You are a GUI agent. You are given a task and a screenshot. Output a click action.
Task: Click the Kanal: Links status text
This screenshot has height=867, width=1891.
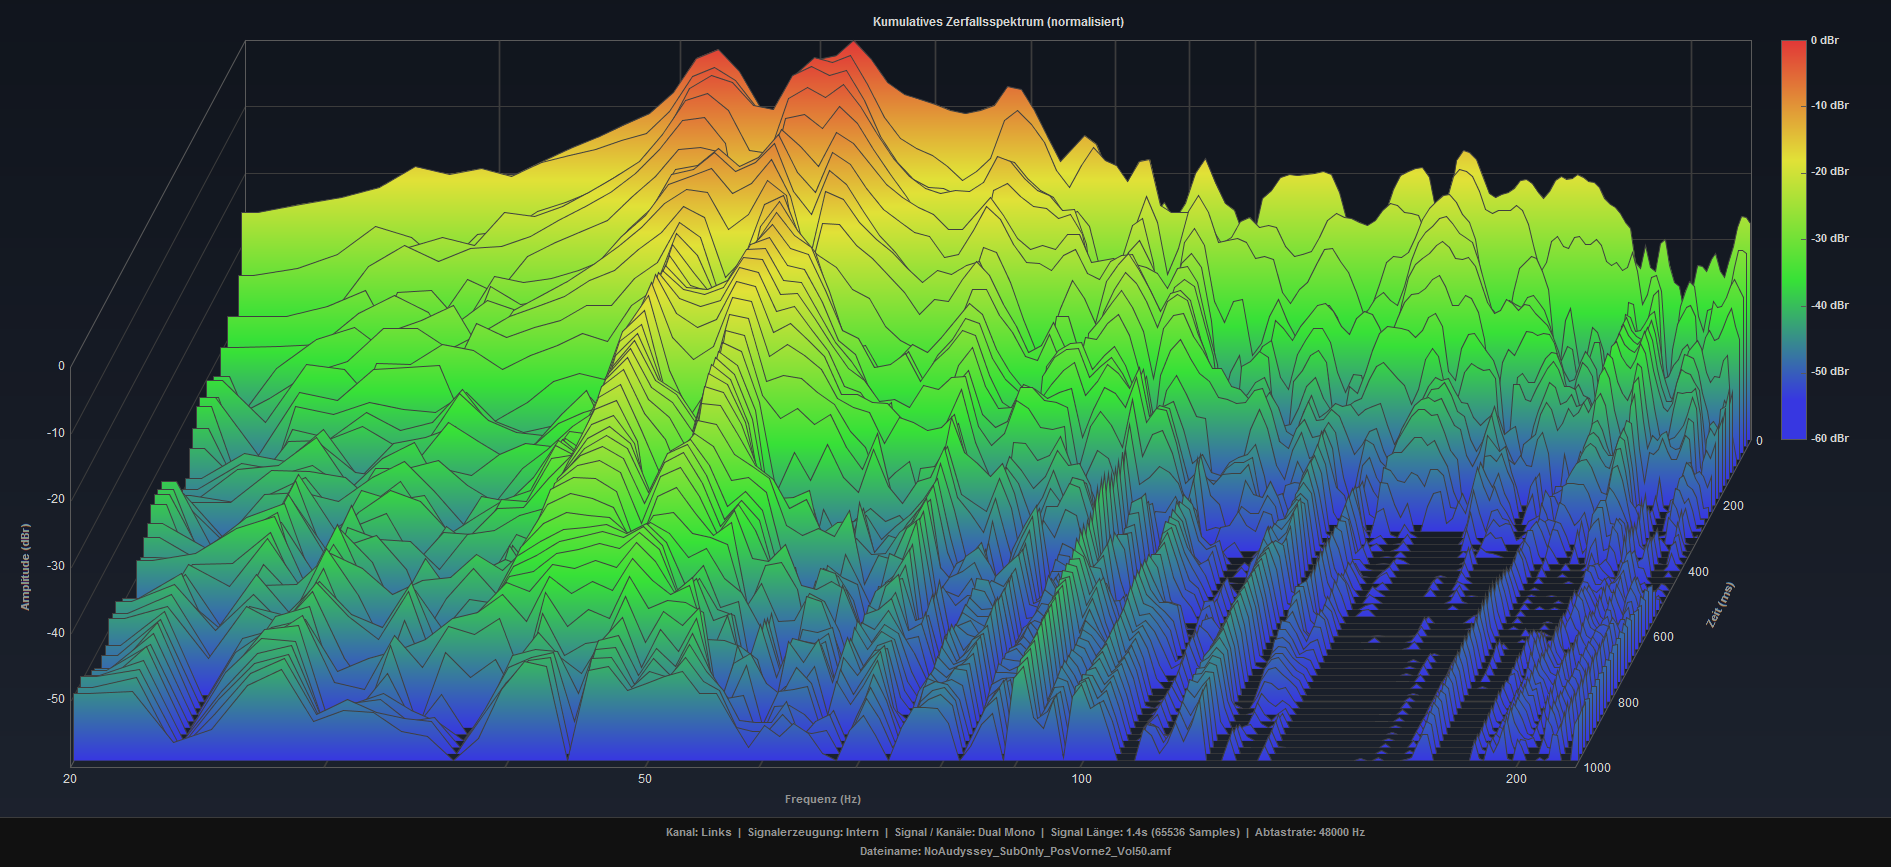[x=698, y=832]
